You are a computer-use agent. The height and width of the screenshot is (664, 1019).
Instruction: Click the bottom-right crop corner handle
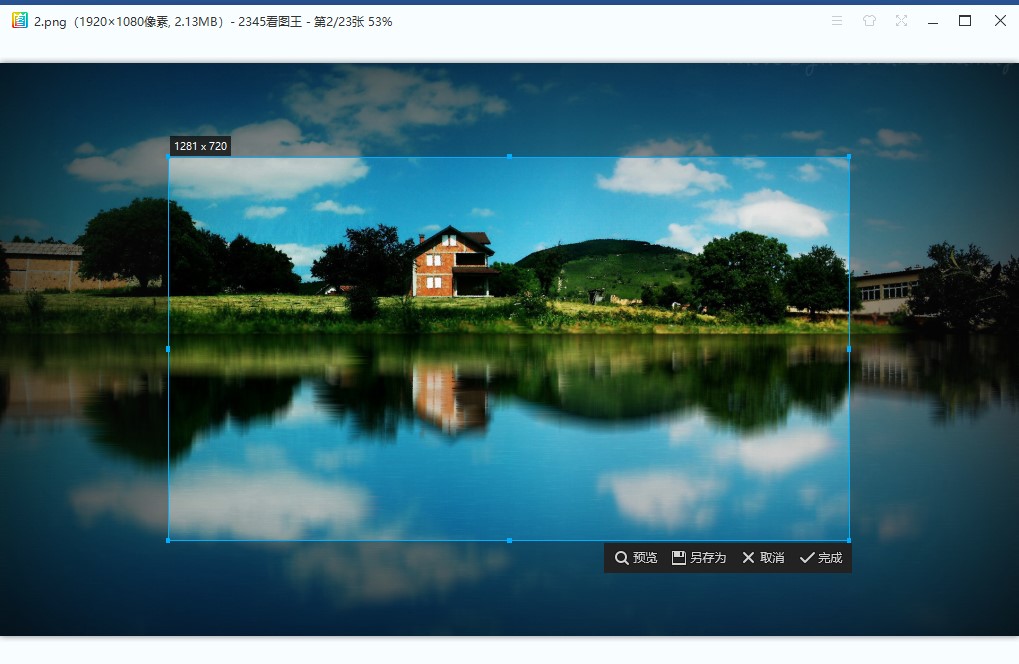[x=849, y=540]
